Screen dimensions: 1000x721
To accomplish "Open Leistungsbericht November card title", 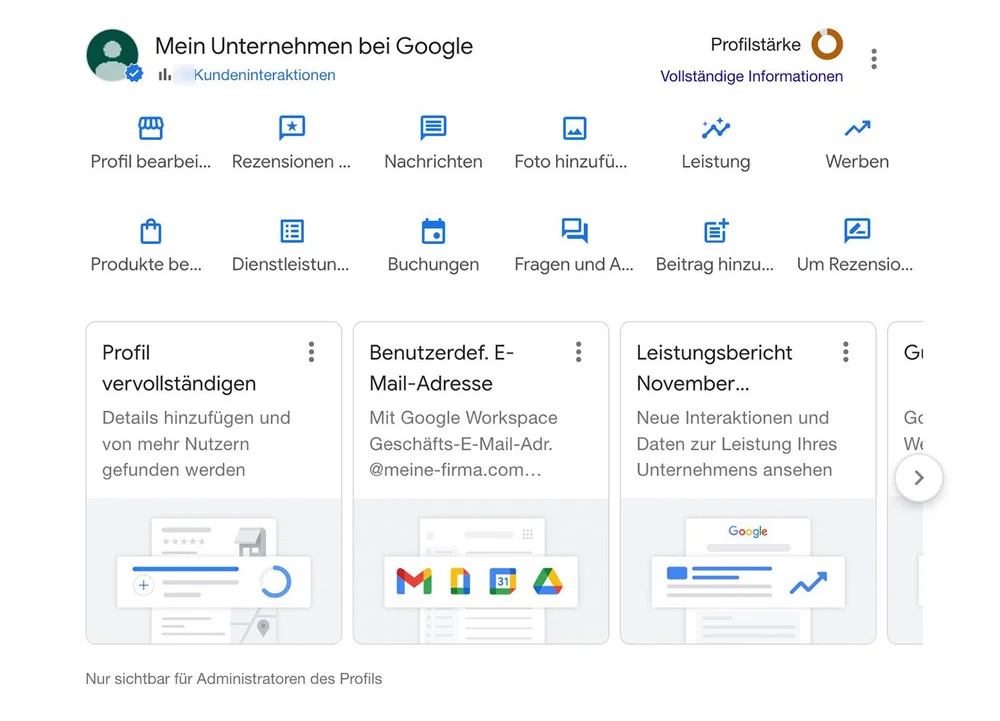I will tap(714, 368).
